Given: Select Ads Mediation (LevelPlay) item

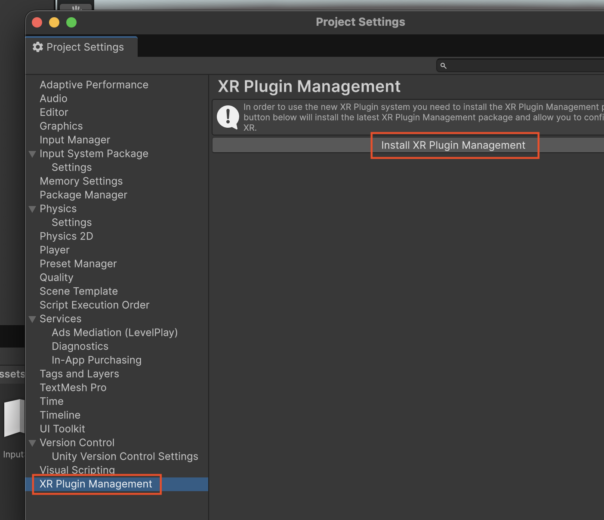Looking at the screenshot, I should coord(114,332).
